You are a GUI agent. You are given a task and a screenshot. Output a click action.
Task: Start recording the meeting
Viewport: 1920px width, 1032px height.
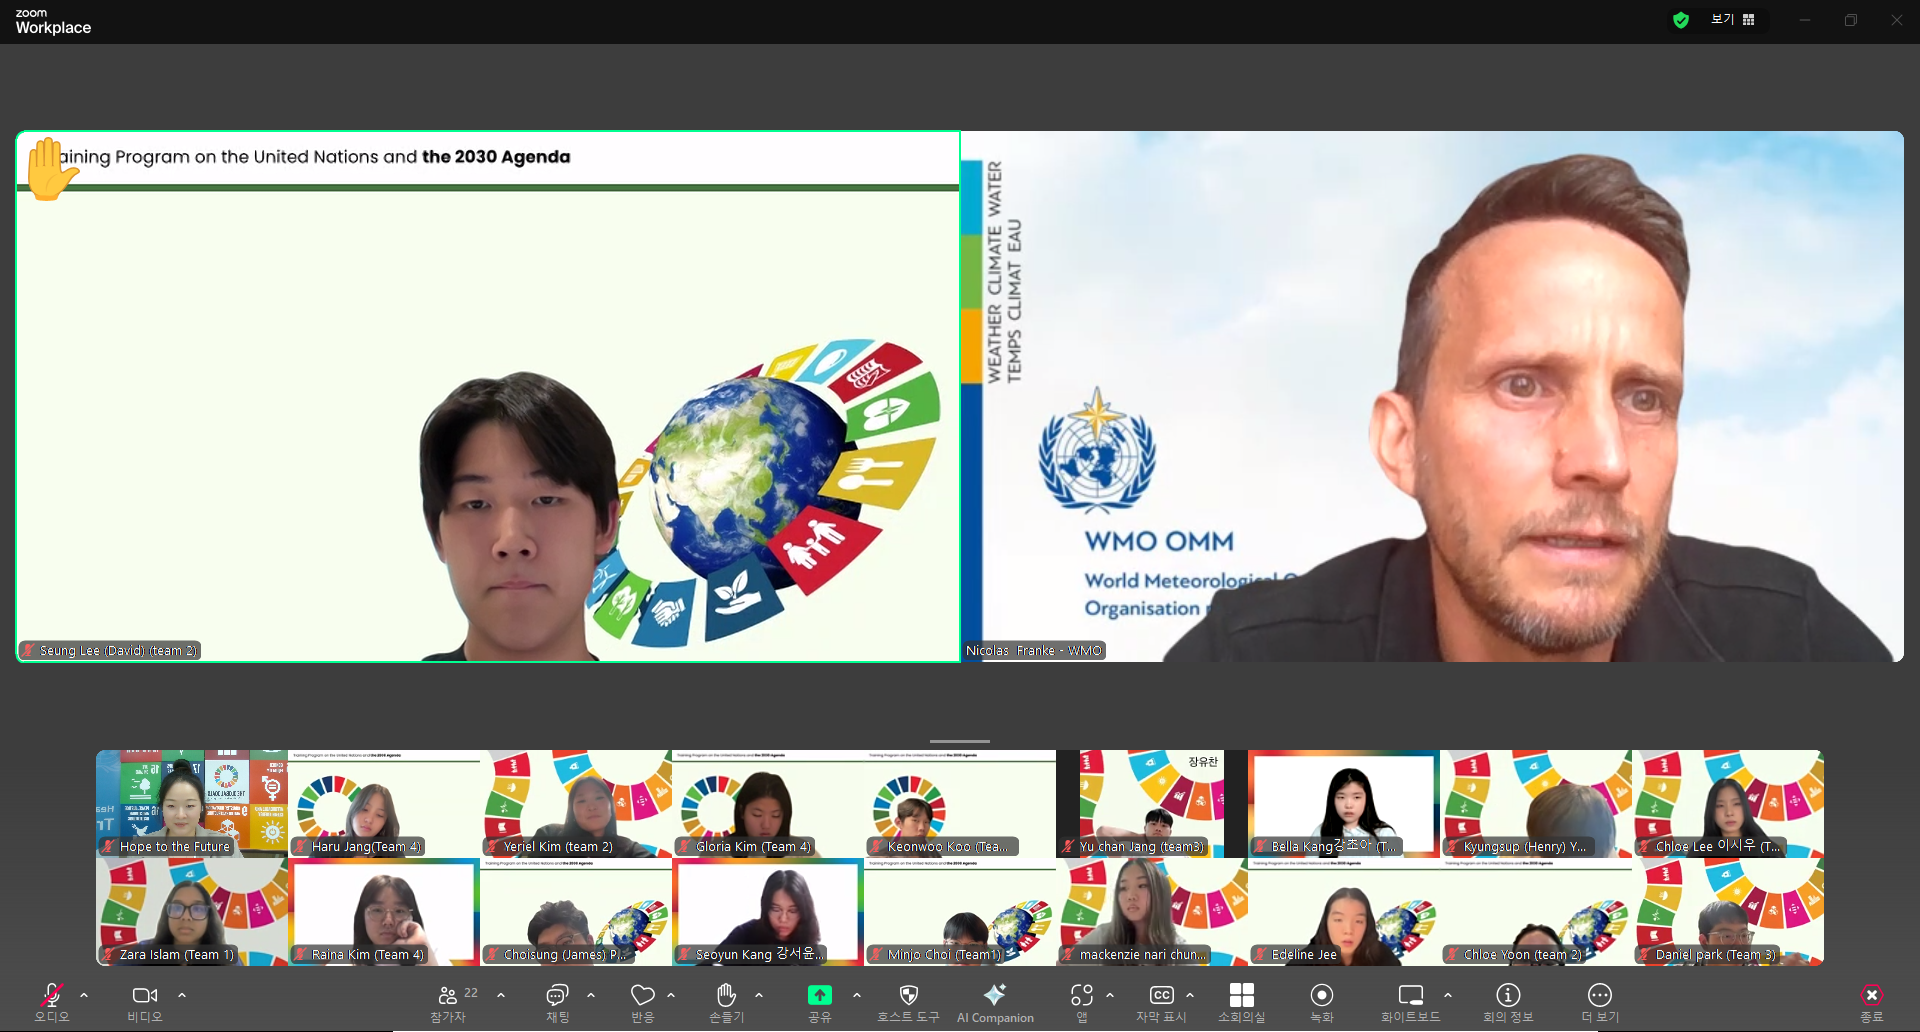click(1322, 1002)
